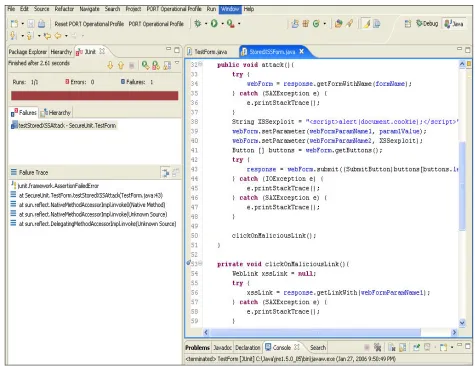Viewport: 475px width, 366px height.
Task: Switch to the Debug perspective
Action: 427,24
